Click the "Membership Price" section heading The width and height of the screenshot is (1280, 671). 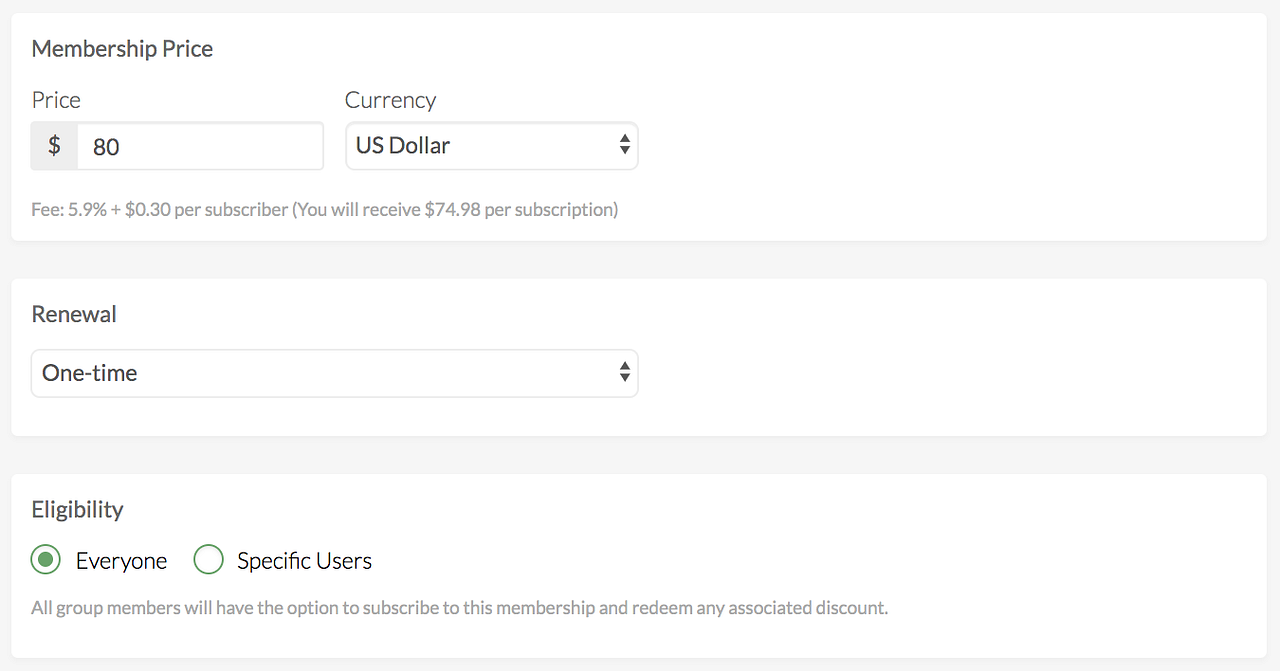pyautogui.click(x=122, y=49)
